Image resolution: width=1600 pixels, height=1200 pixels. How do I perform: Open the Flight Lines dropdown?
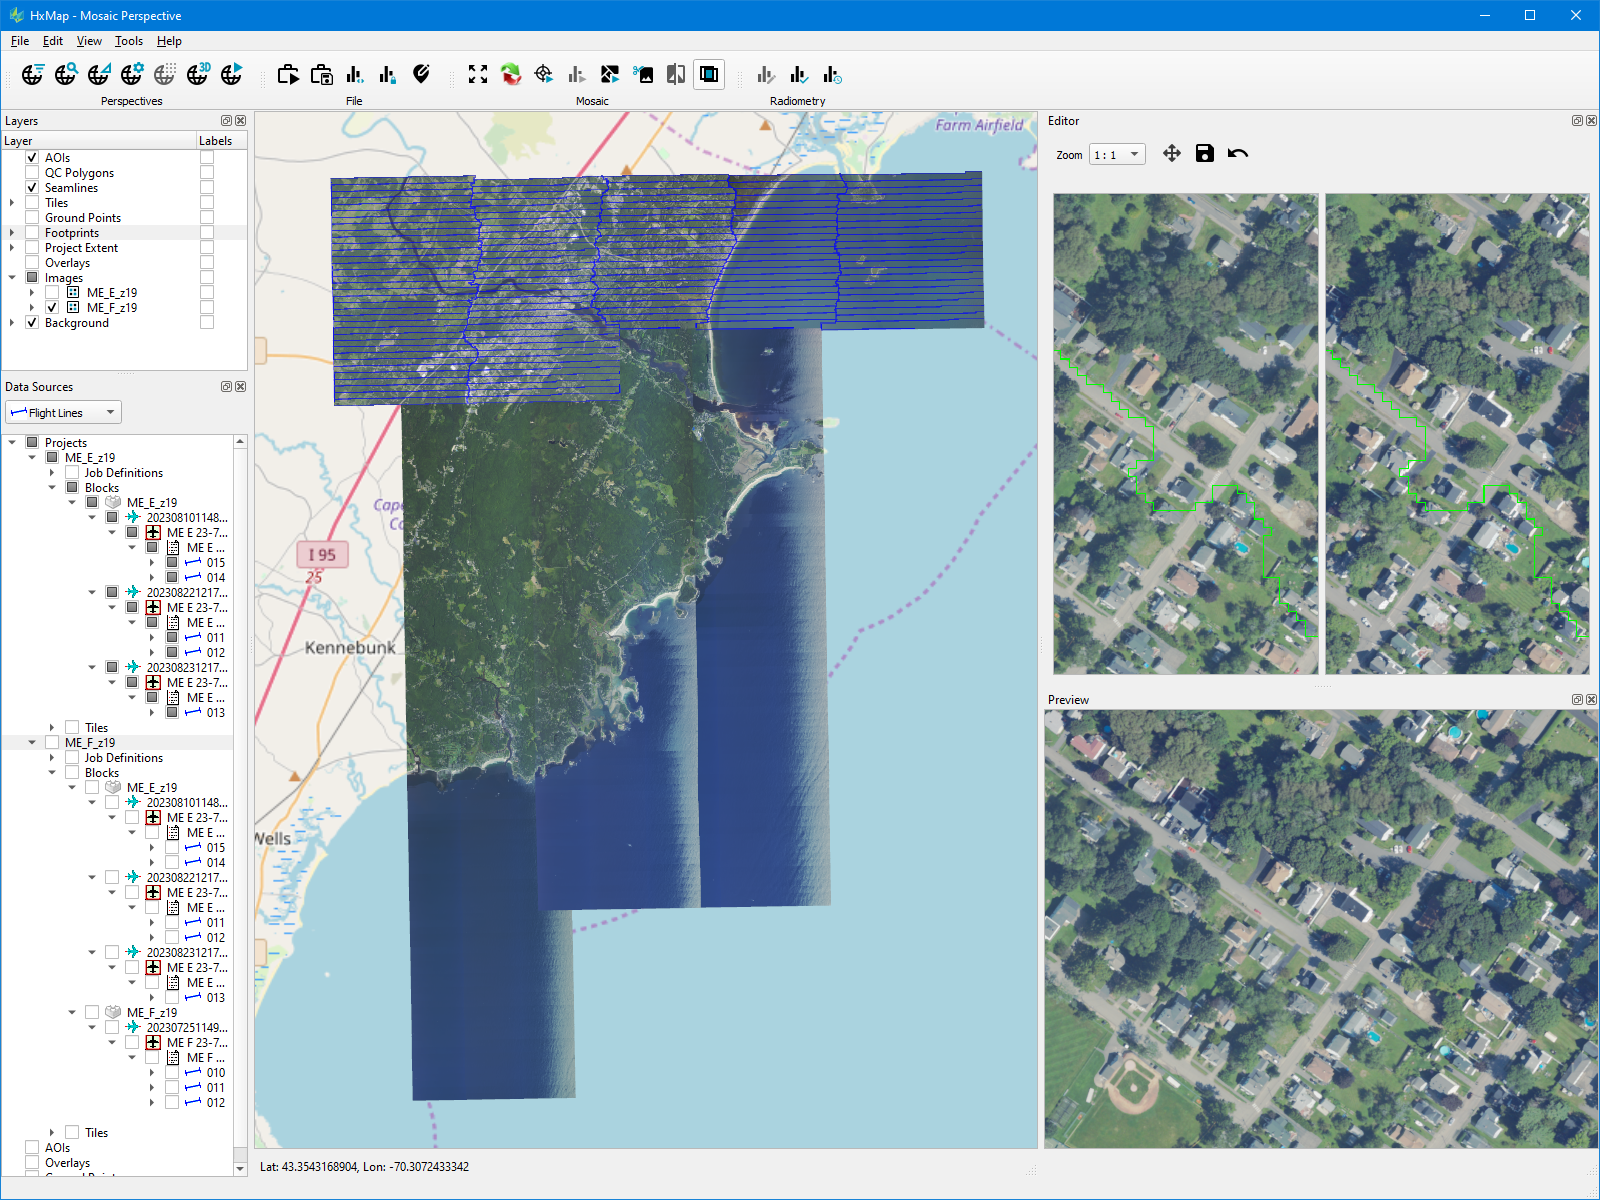(63, 412)
